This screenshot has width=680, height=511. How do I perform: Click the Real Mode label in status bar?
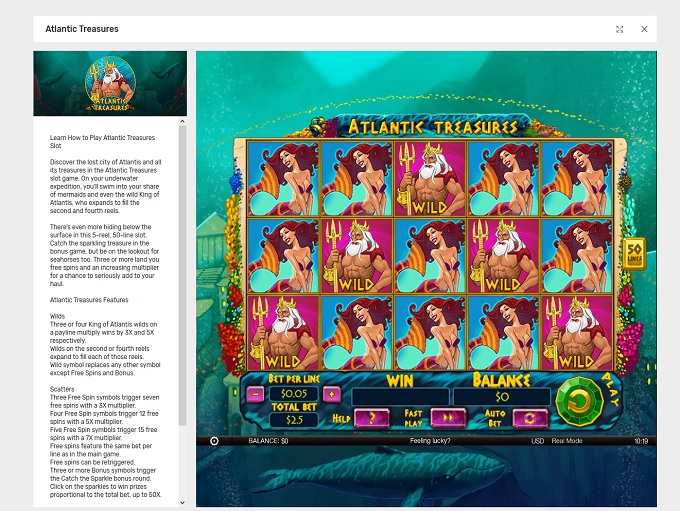(x=568, y=441)
